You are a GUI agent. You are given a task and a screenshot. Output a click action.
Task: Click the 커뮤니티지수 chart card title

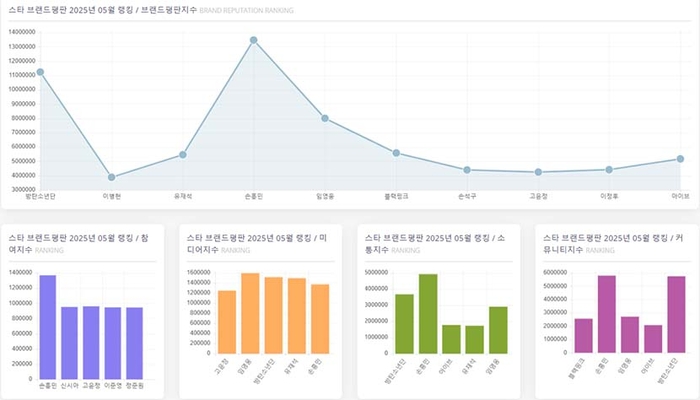pyautogui.click(x=613, y=243)
